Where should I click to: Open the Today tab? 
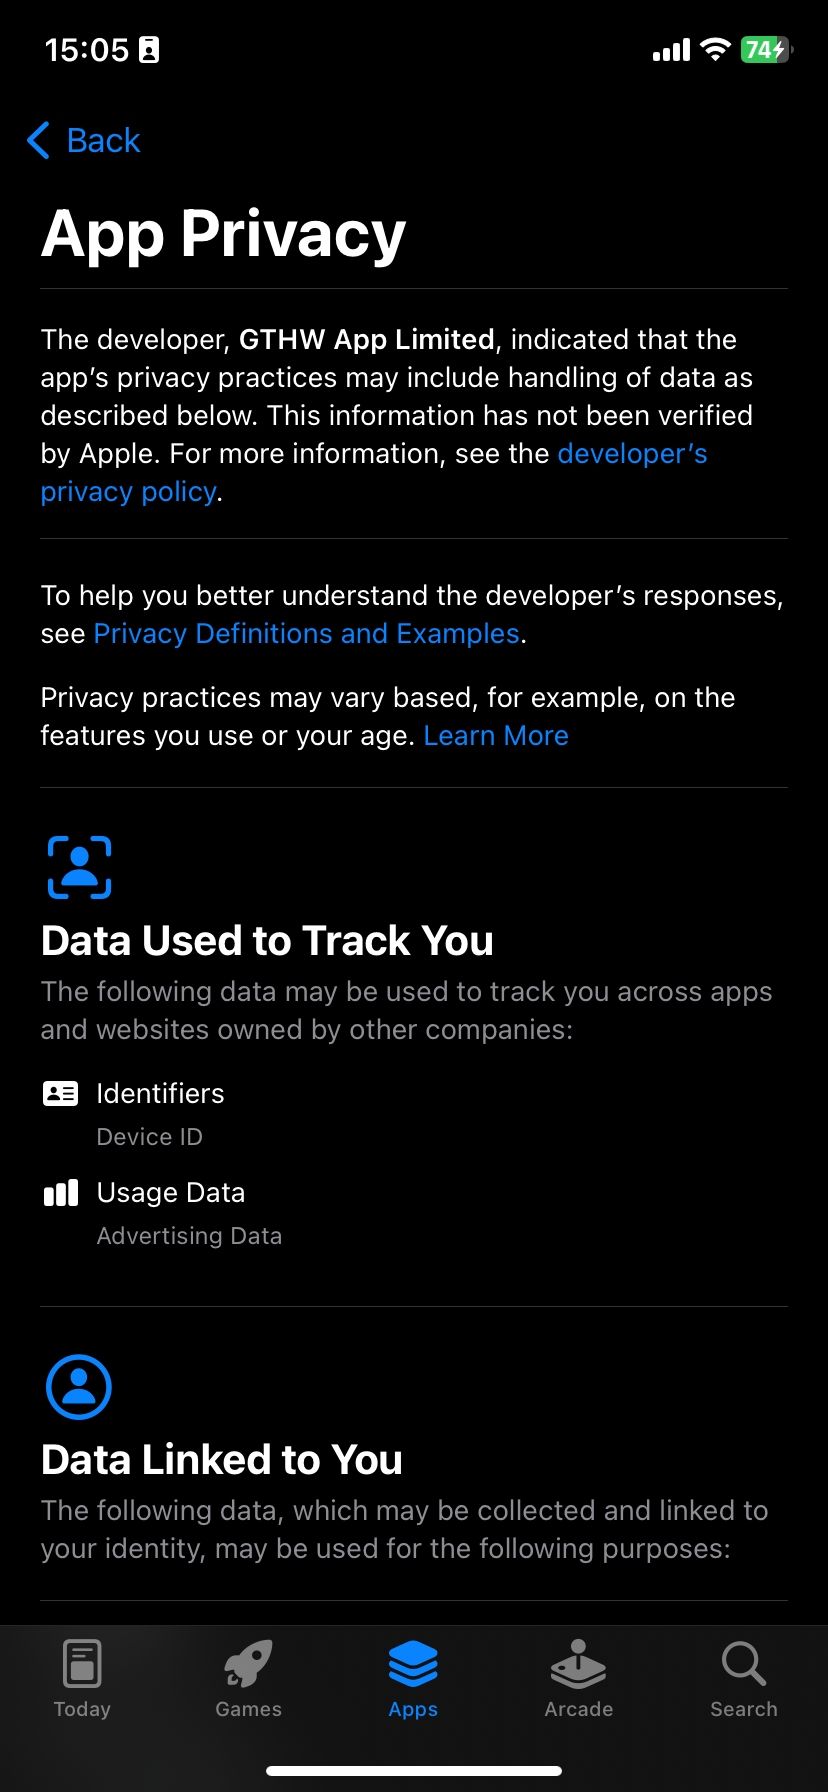tap(82, 1678)
